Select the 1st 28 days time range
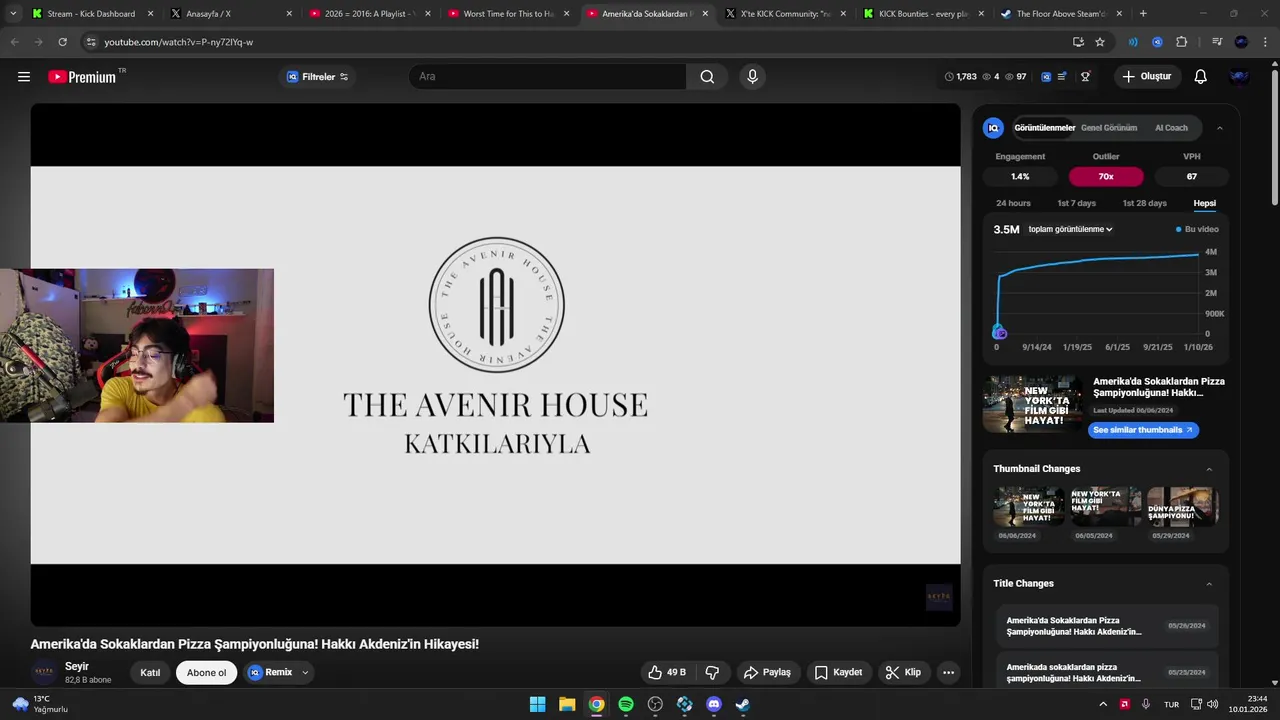This screenshot has width=1280, height=720. click(1144, 203)
